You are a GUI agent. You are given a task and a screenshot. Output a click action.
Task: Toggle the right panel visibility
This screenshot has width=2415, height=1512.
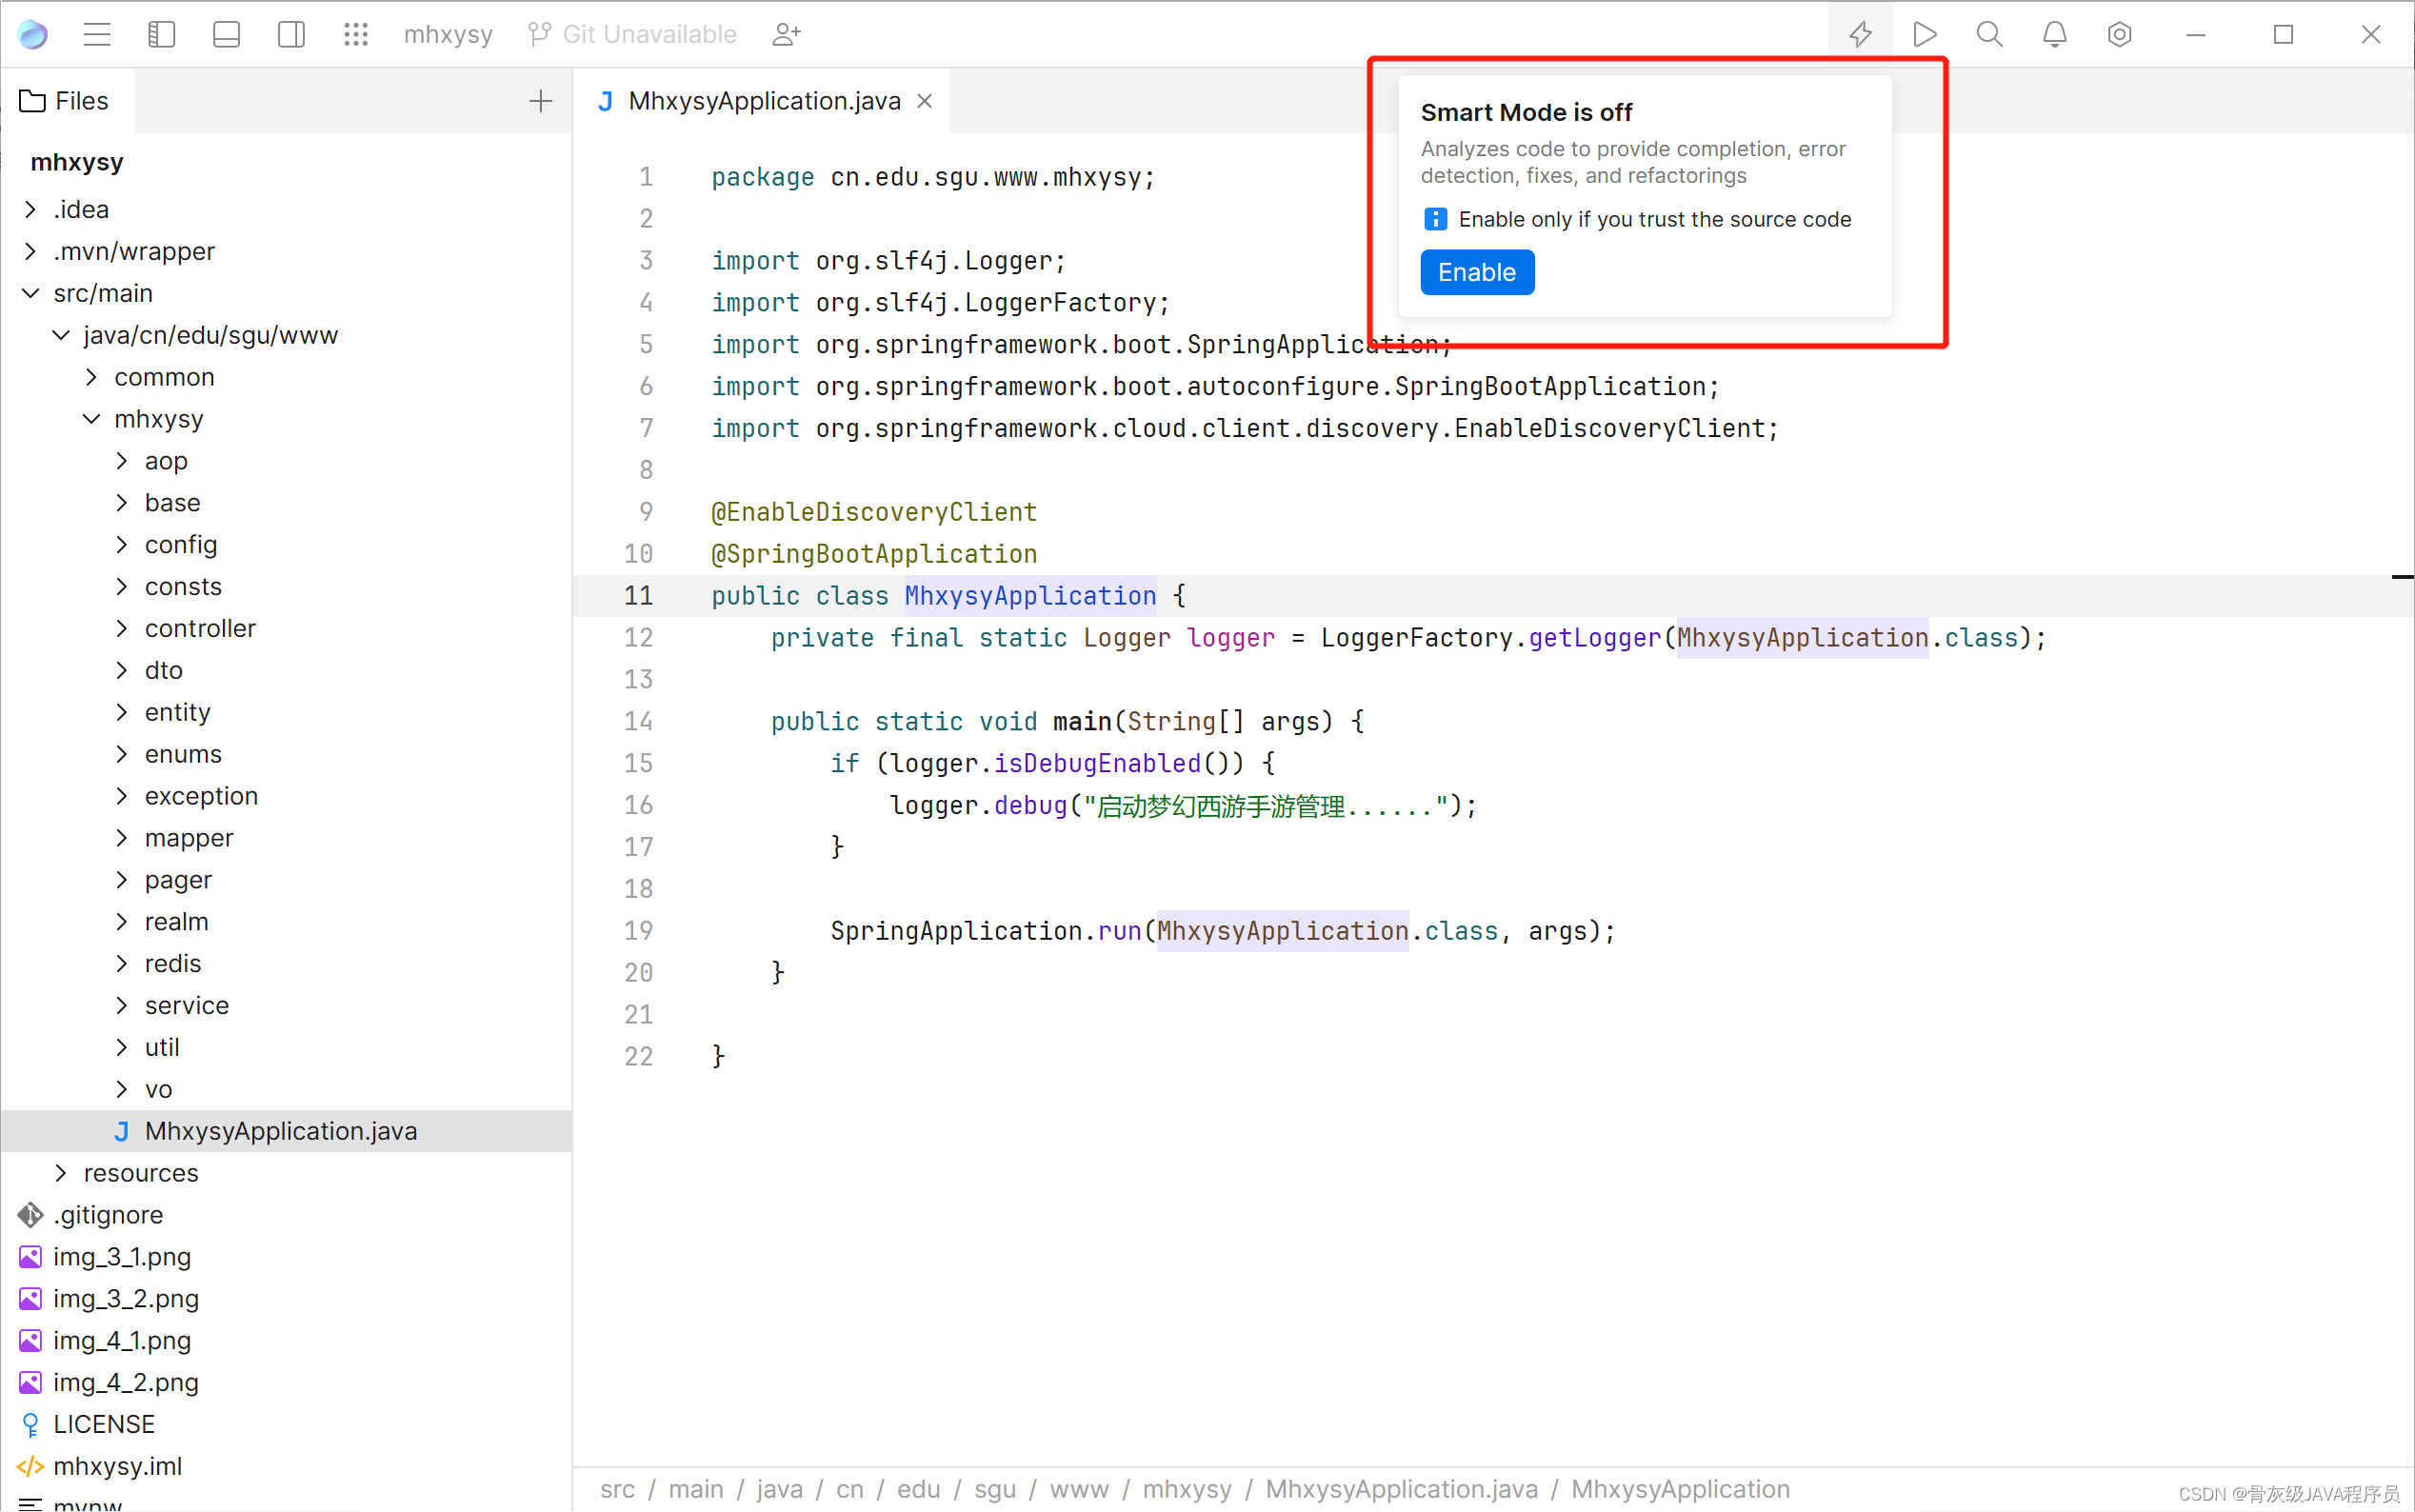(290, 33)
